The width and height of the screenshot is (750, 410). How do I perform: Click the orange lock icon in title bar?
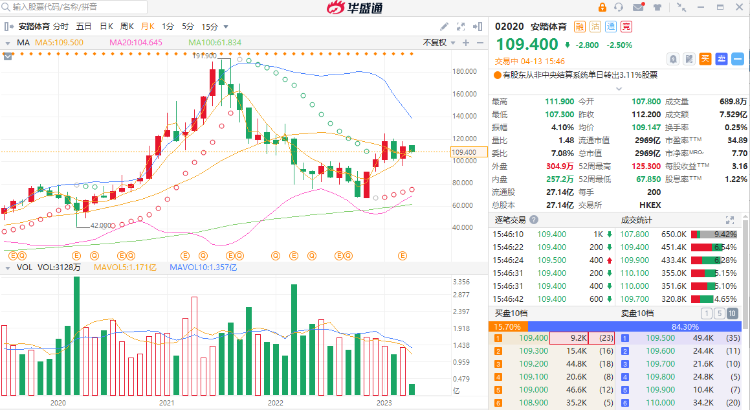pos(602,7)
